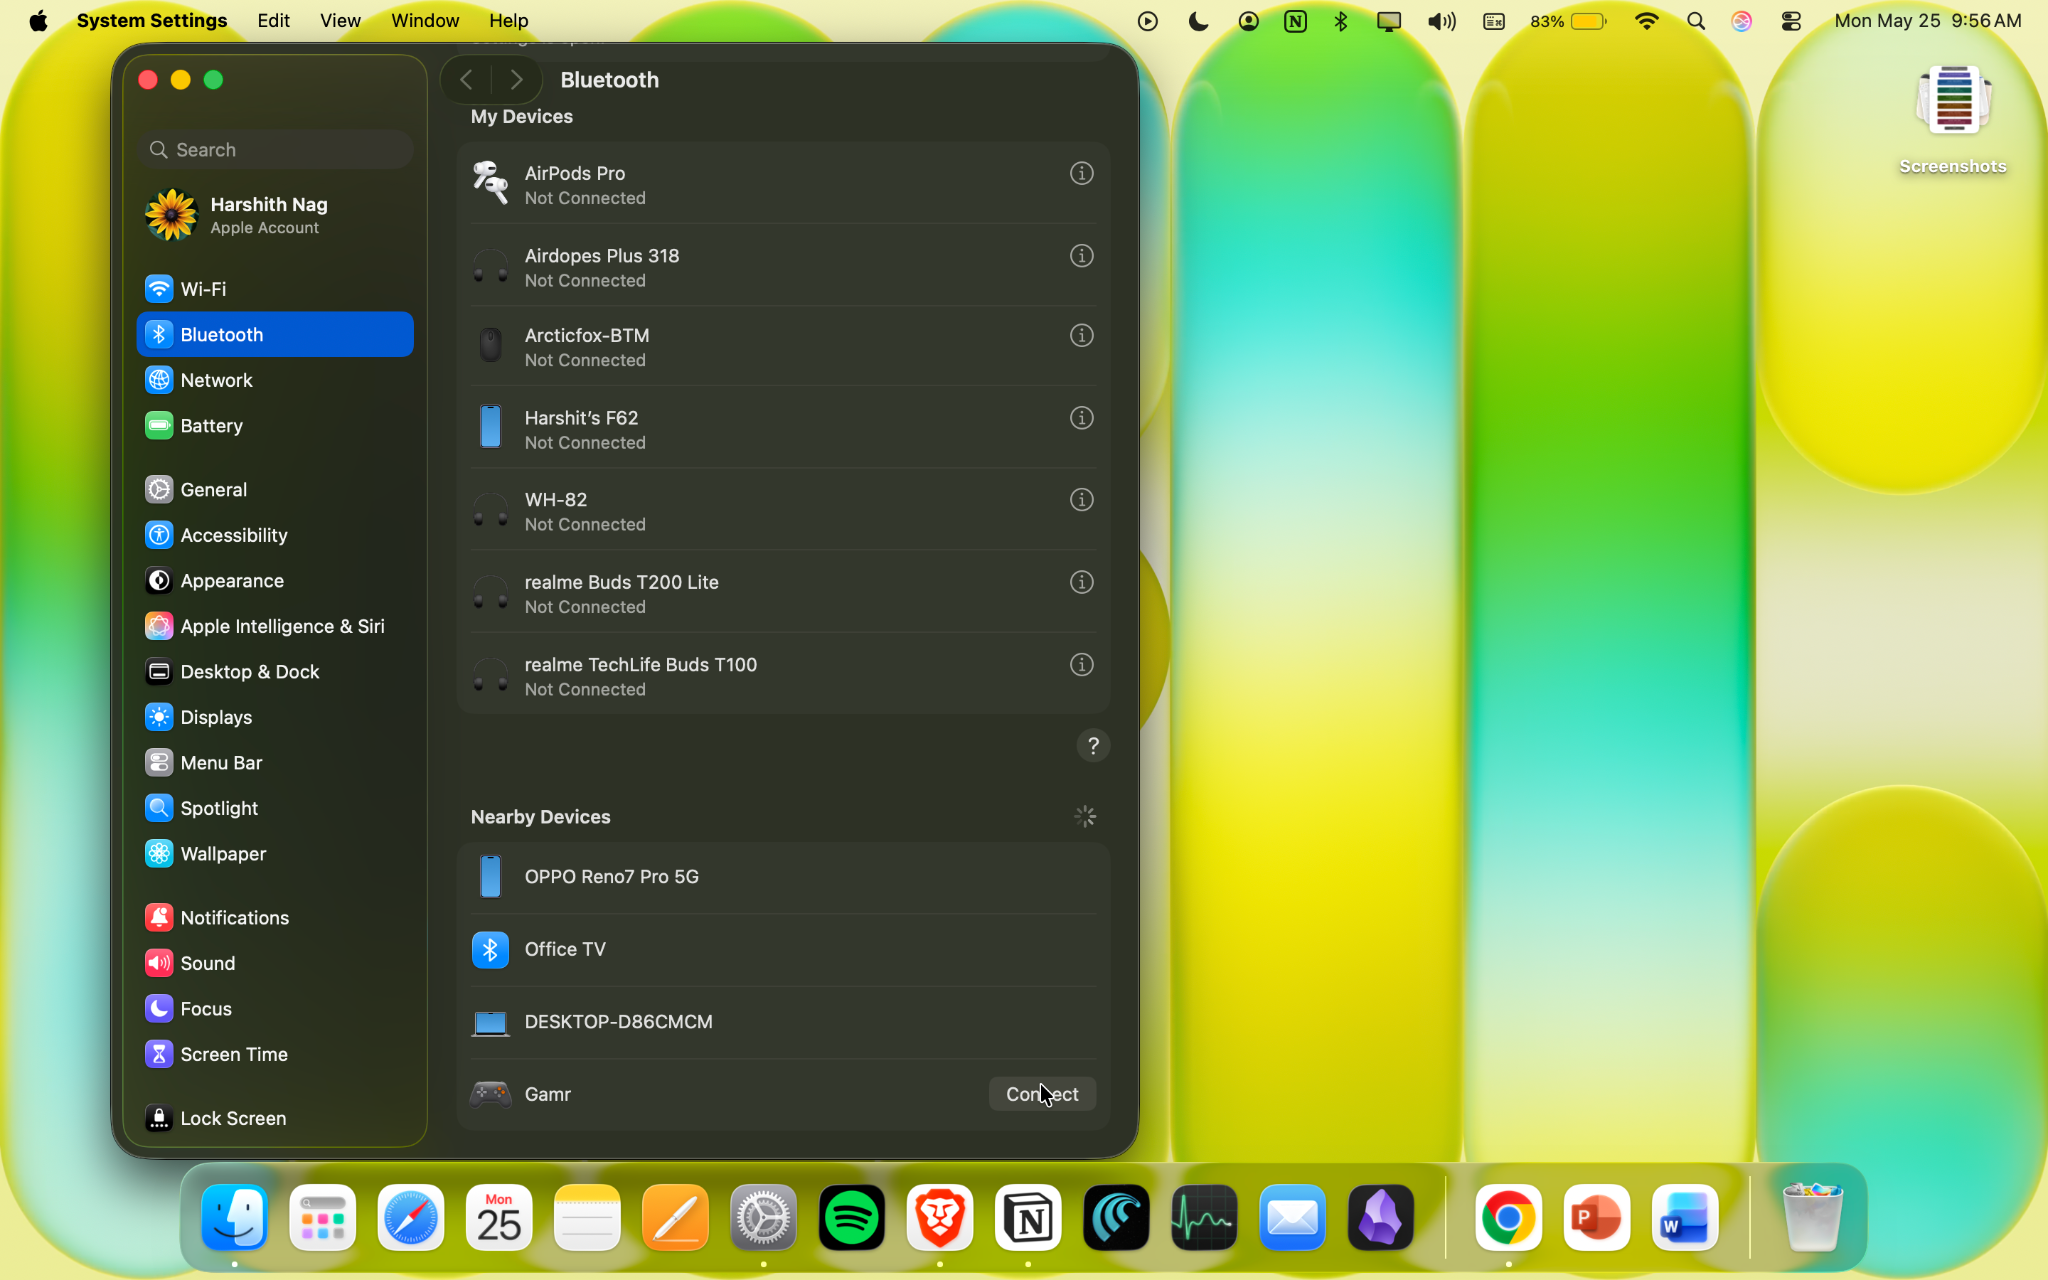Screen dimensions: 2048x1280
Task: Select Office TV nearby device
Action: 783,950
